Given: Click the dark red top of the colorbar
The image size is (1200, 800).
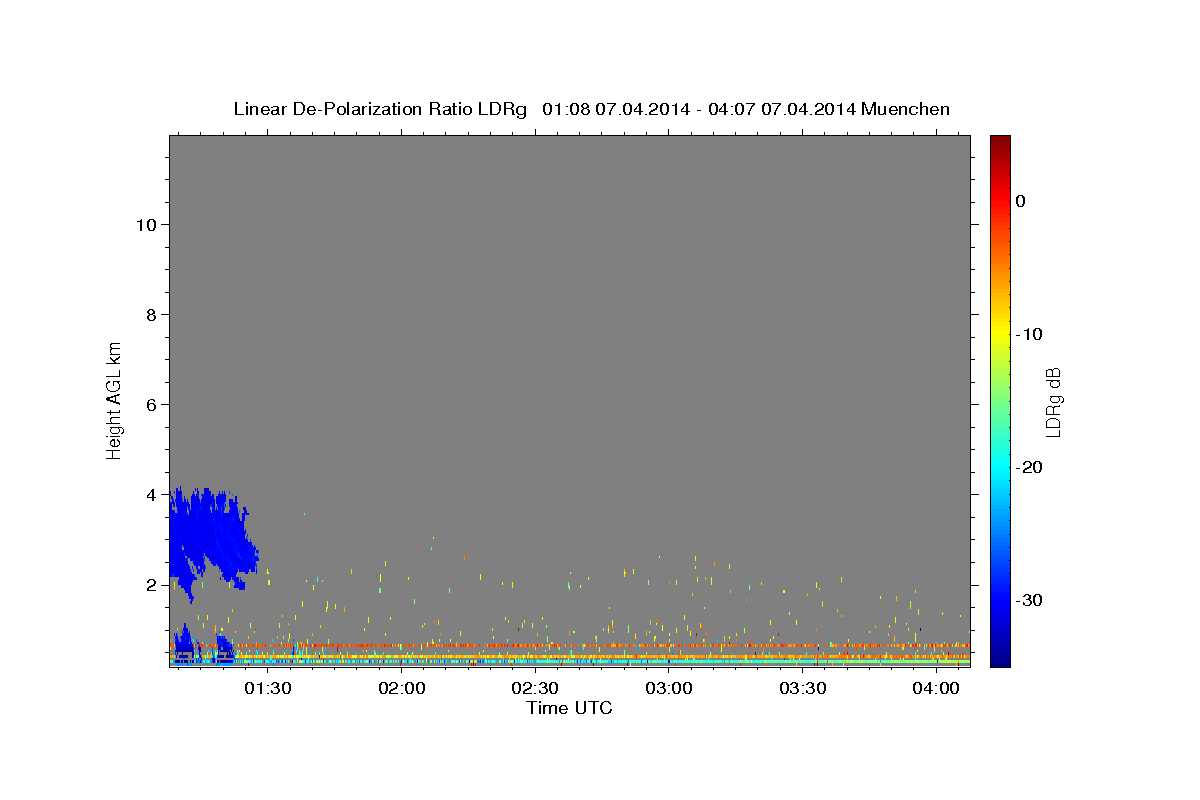Looking at the screenshot, I should click(1000, 143).
